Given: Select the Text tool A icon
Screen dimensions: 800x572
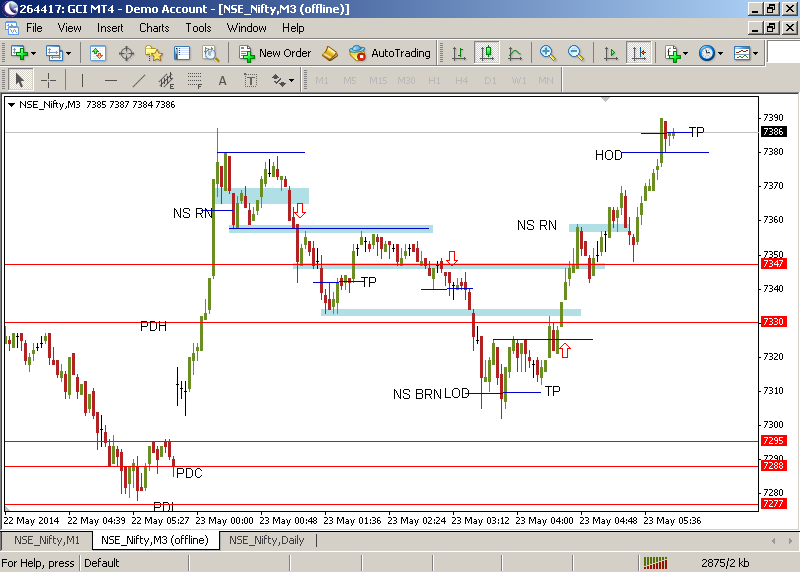Looking at the screenshot, I should click(222, 80).
